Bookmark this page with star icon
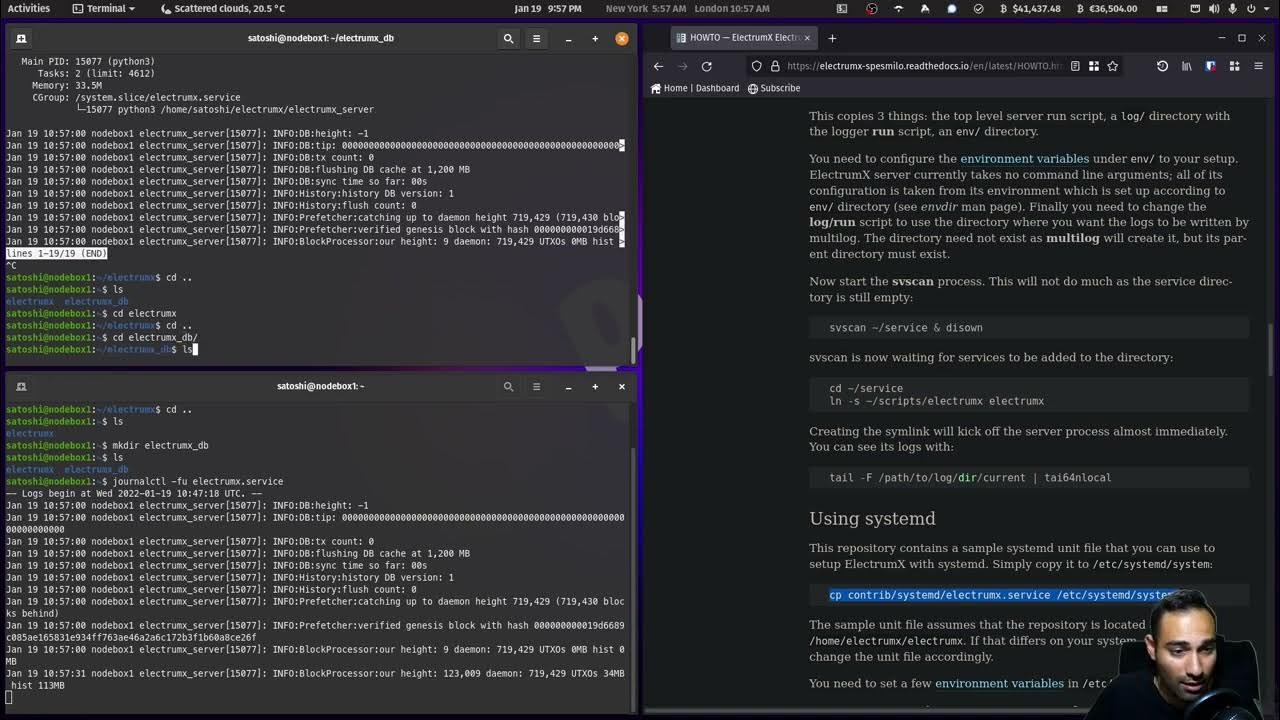The width and height of the screenshot is (1280, 720). (x=1112, y=66)
